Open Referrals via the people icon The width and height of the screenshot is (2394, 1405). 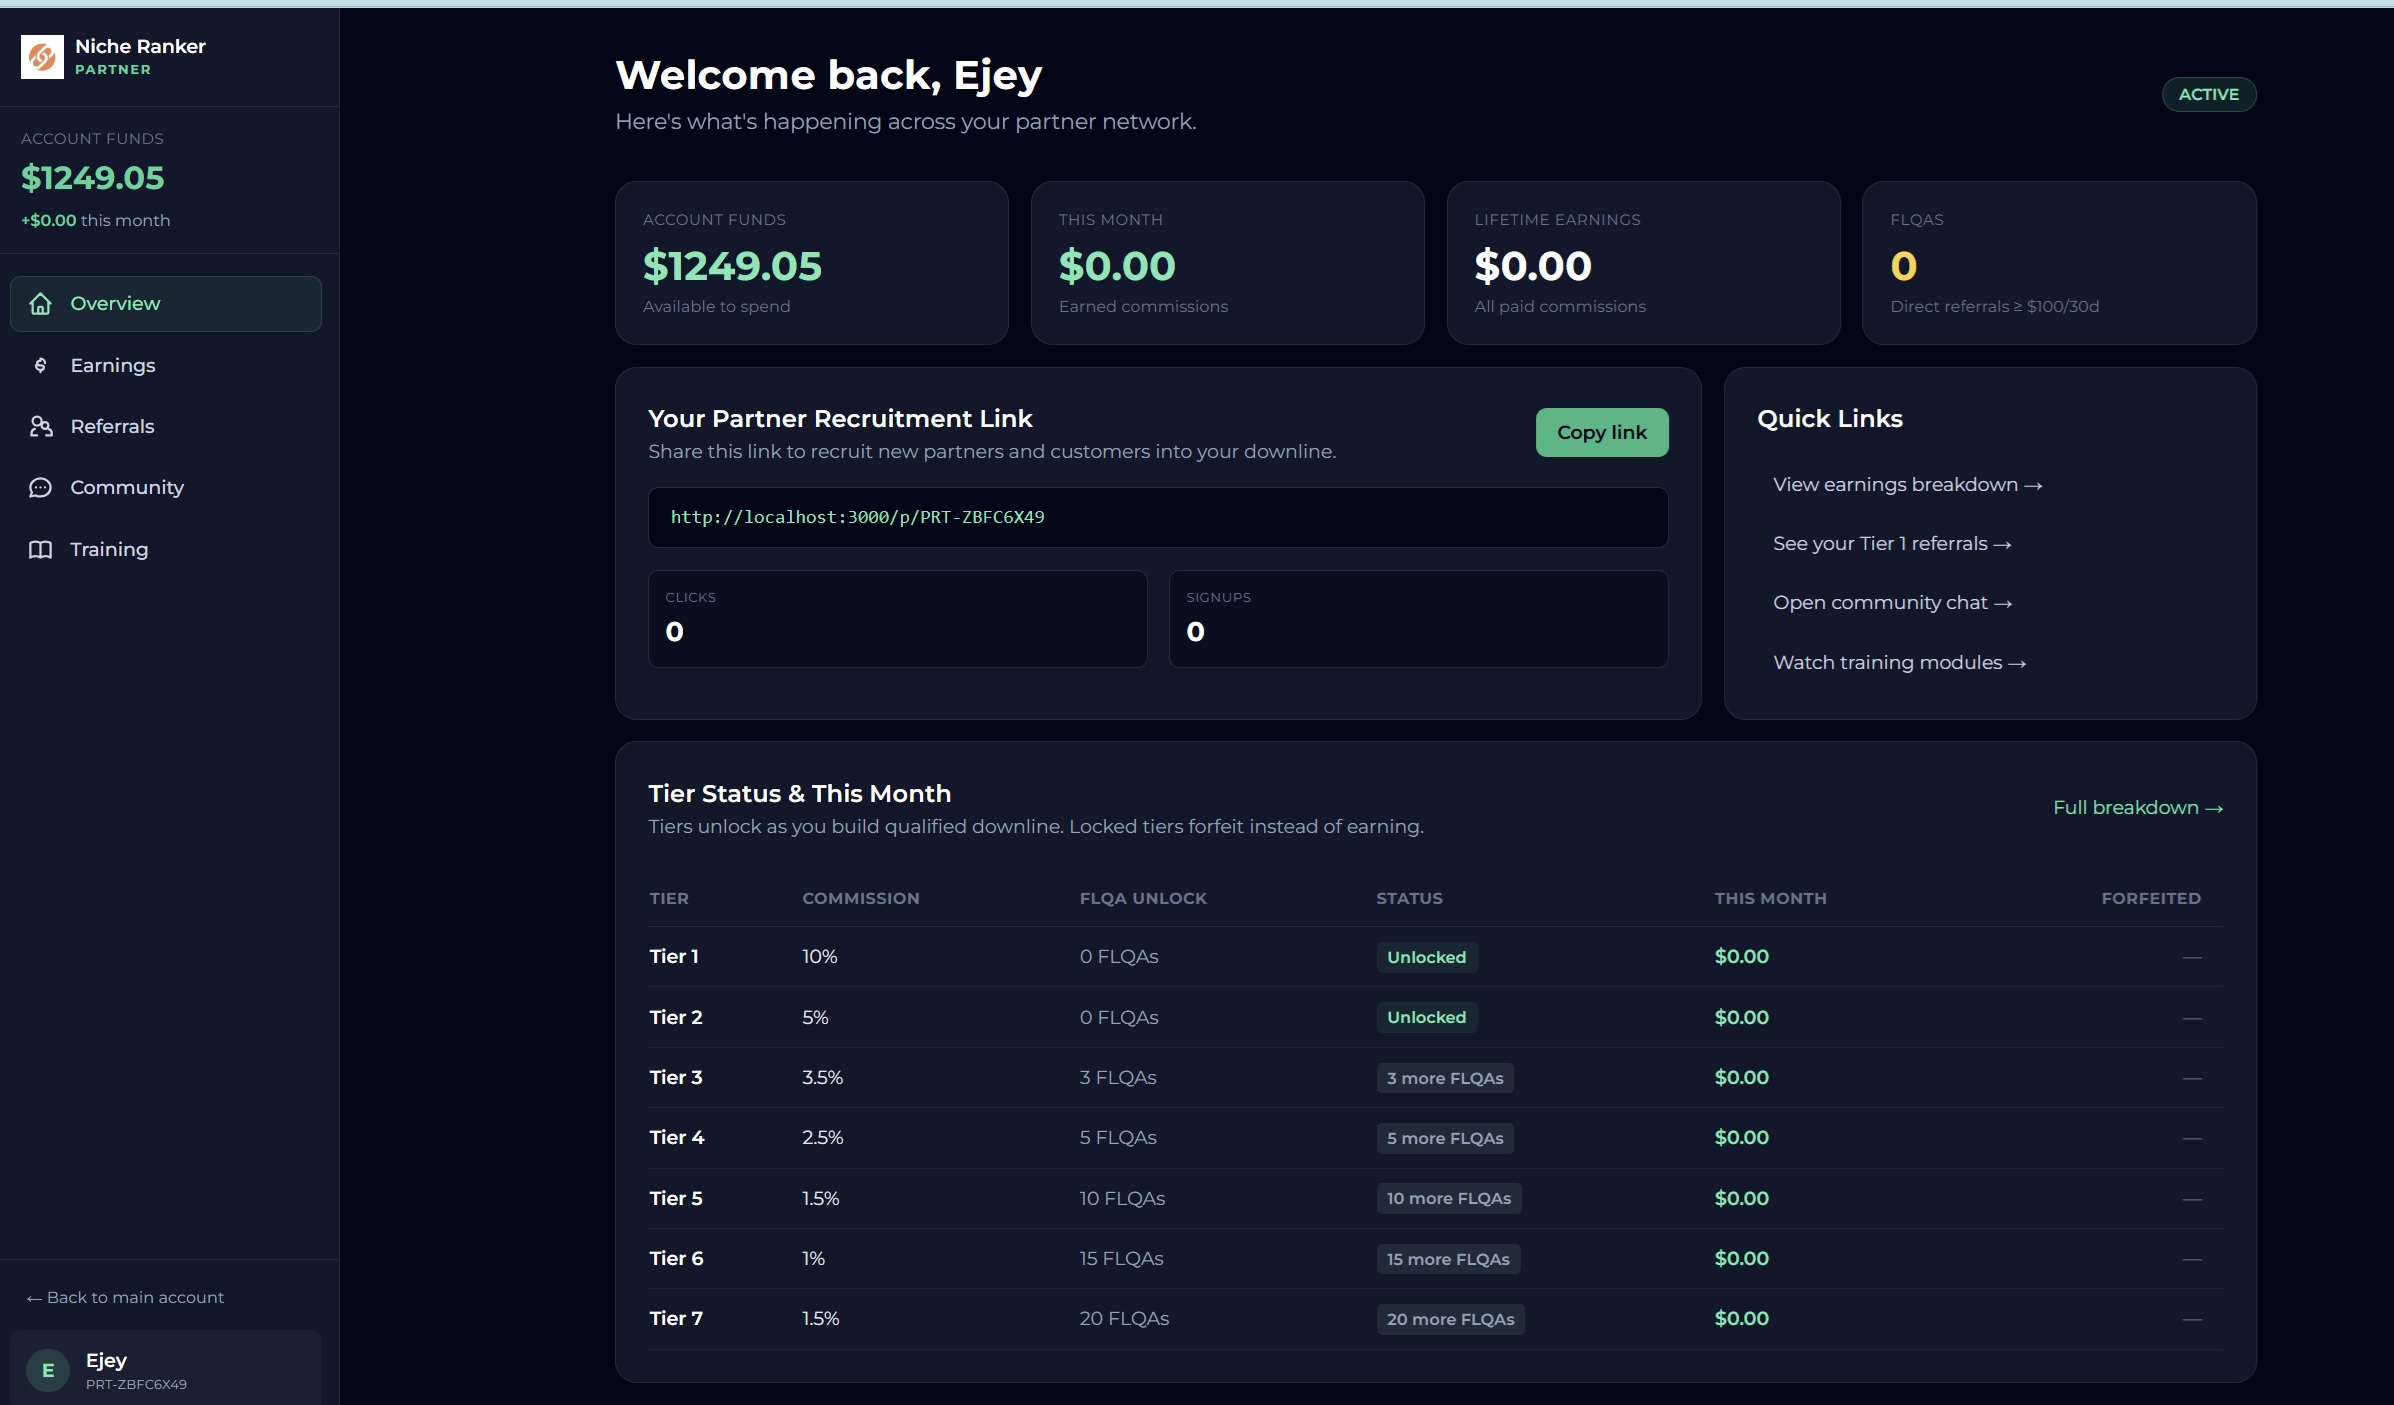(41, 426)
